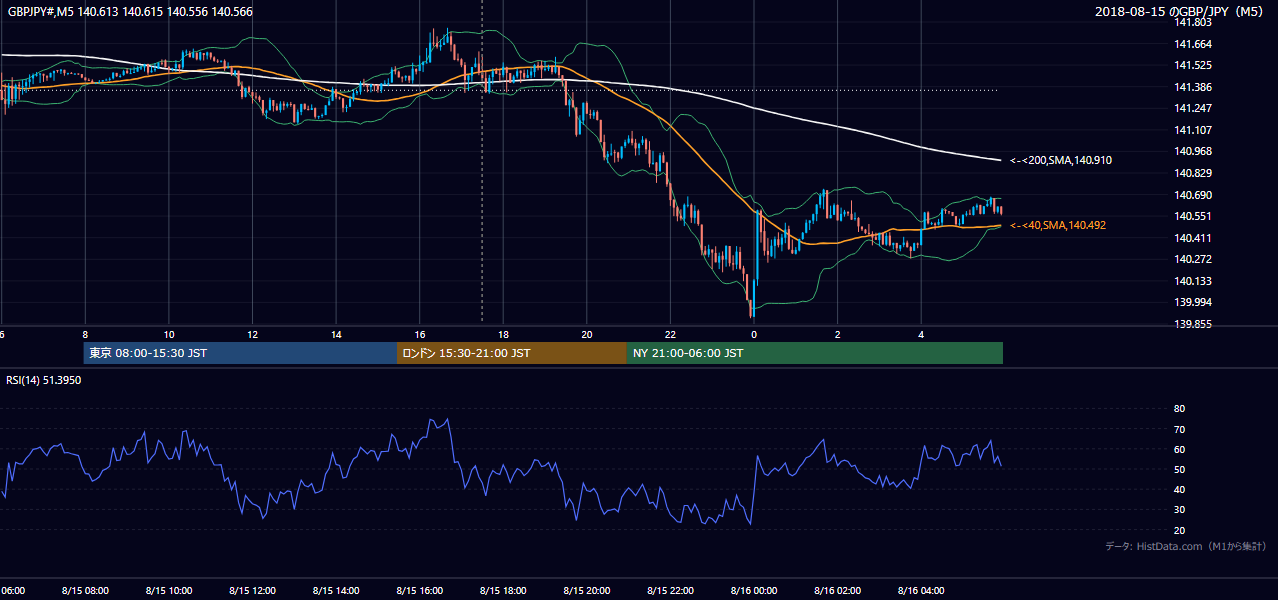The height and width of the screenshot is (600, 1278).
Task: Click the RSI(14) 51.3950 indicator label
Action: click(x=44, y=381)
